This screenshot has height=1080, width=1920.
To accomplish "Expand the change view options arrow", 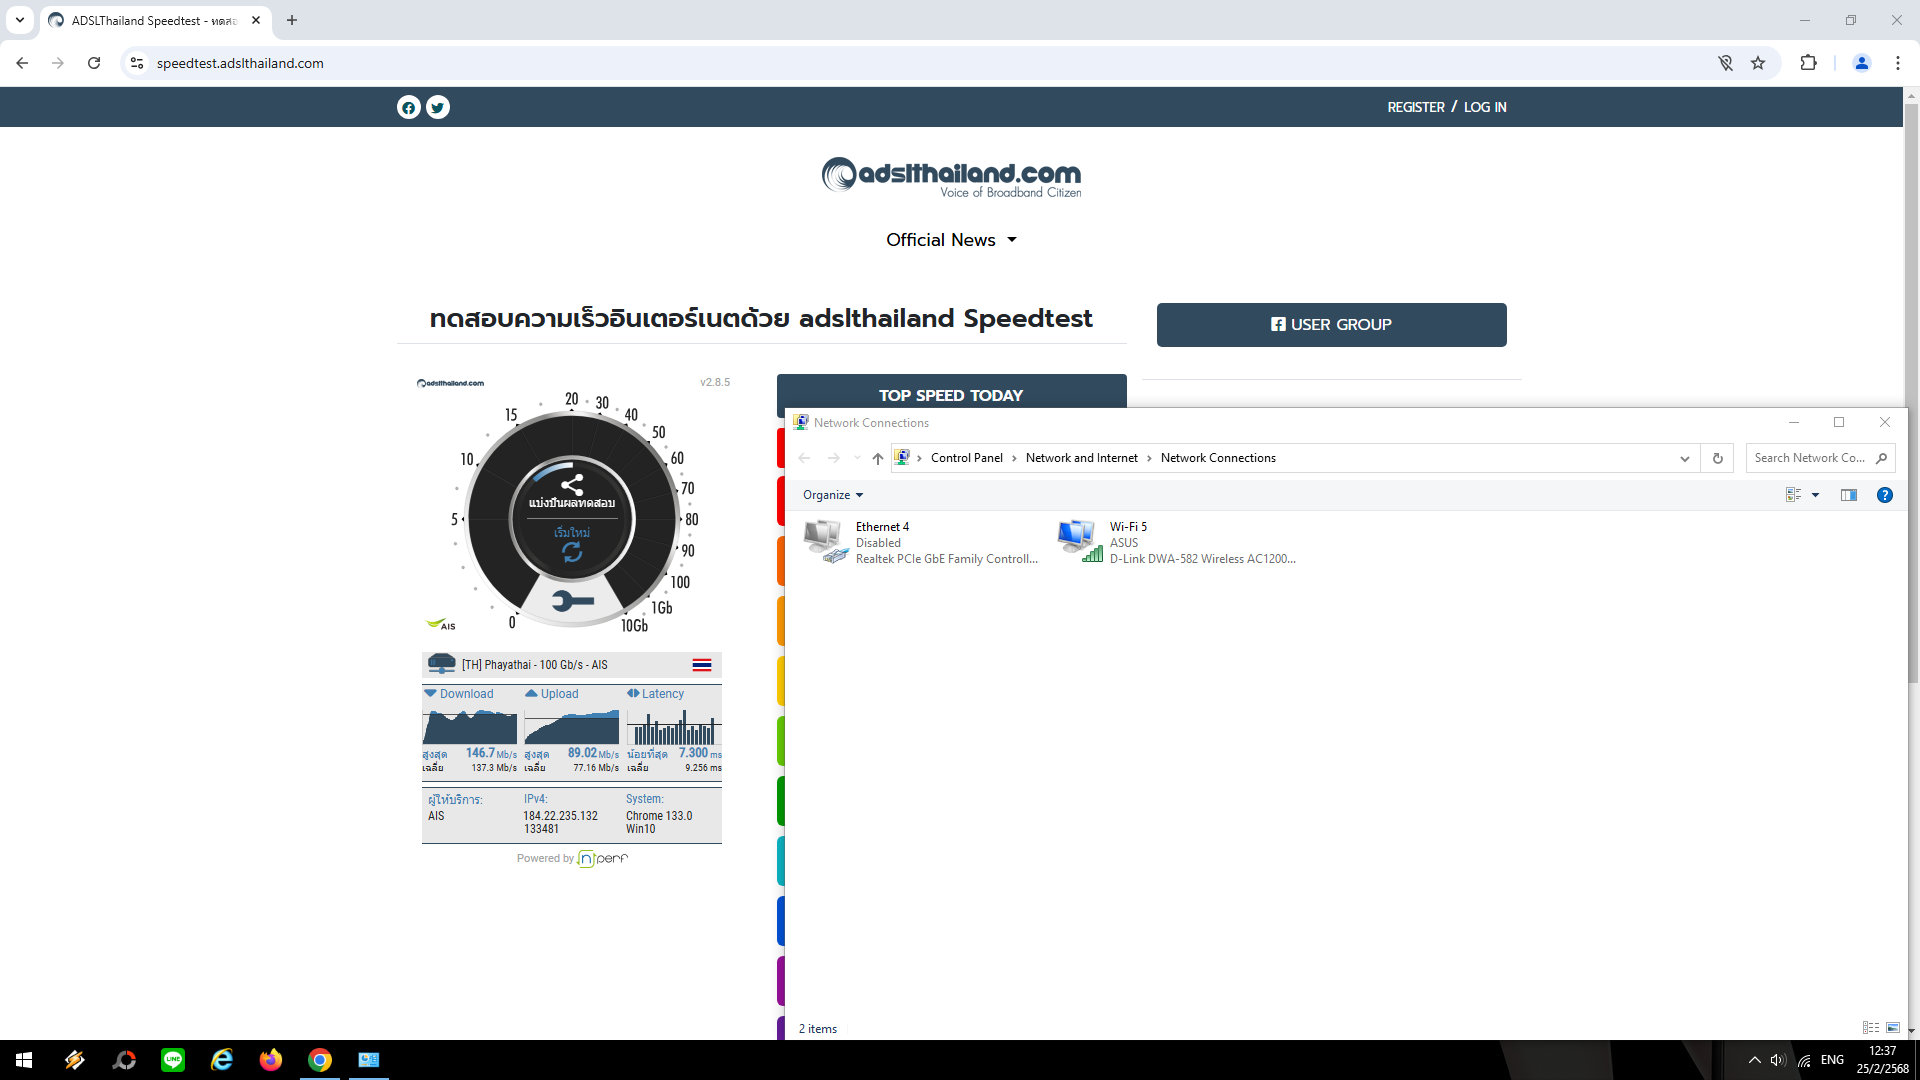I will pos(1815,495).
